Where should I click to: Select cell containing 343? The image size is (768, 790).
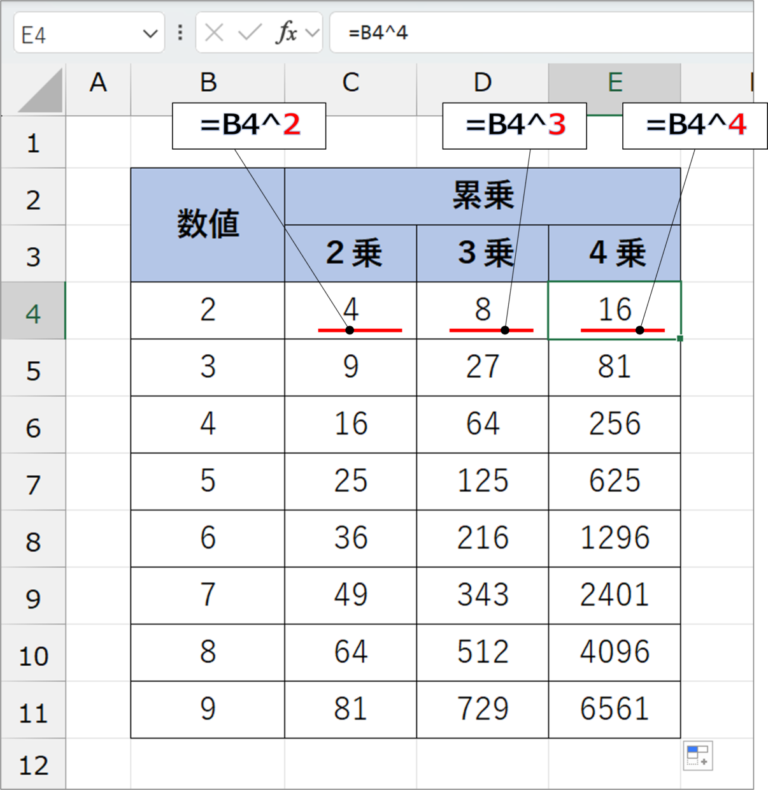[x=482, y=595]
